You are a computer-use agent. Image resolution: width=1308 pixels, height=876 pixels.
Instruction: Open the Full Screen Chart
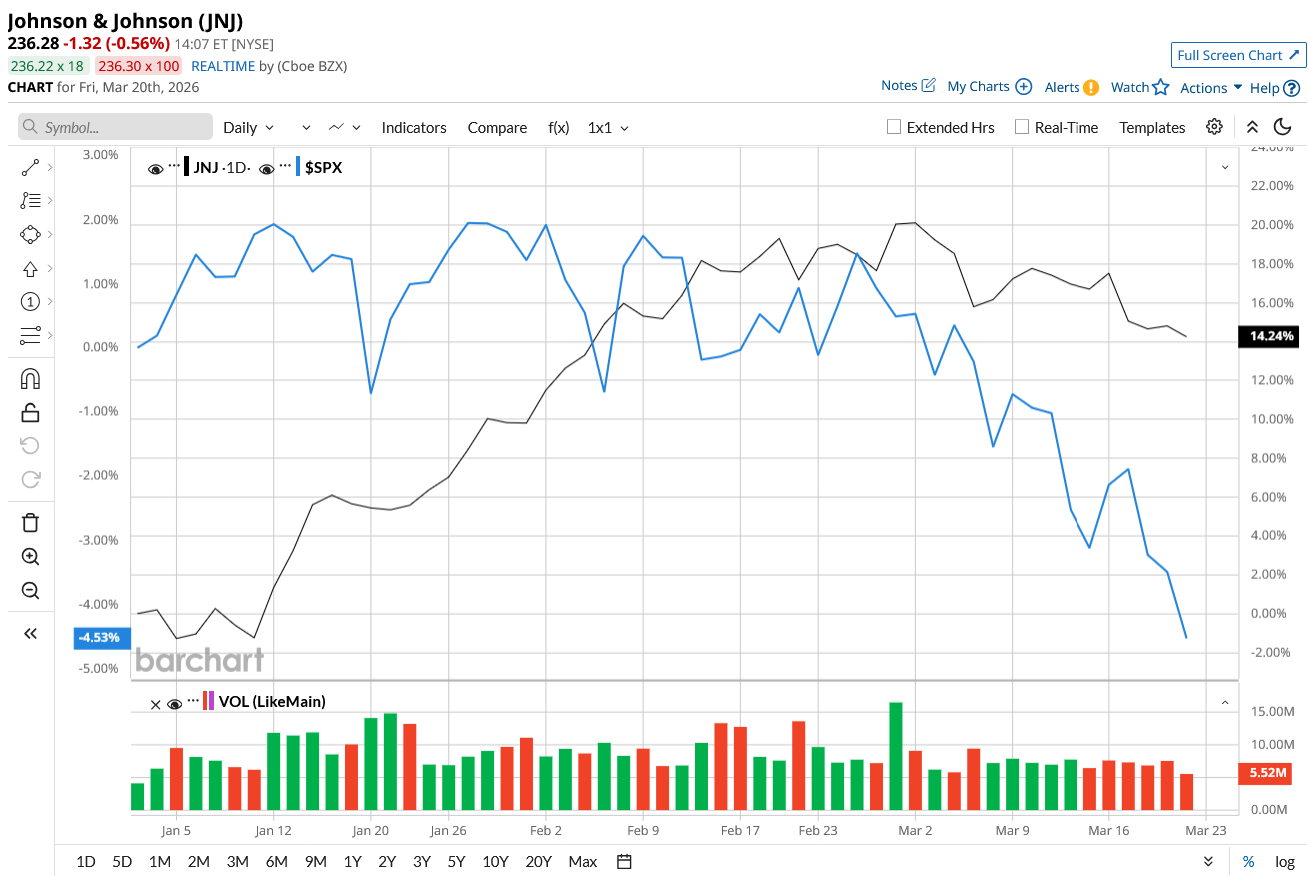[x=1239, y=55]
